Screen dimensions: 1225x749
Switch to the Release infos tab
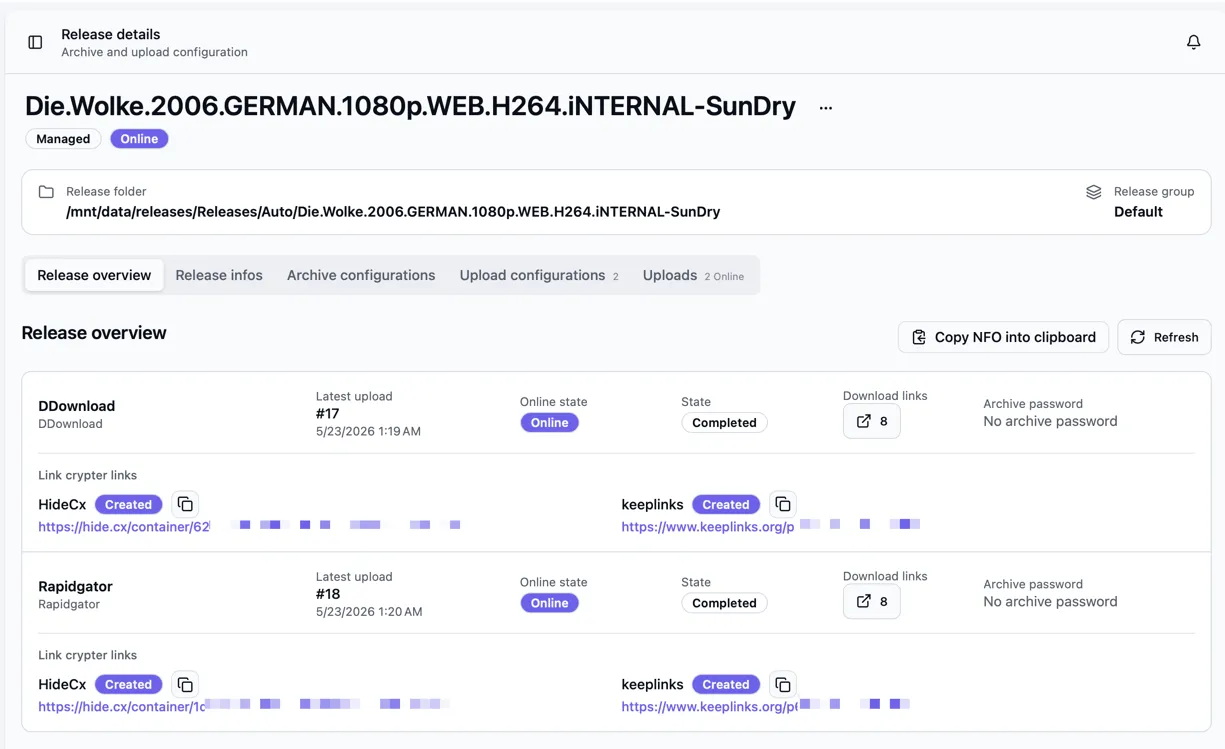219,275
